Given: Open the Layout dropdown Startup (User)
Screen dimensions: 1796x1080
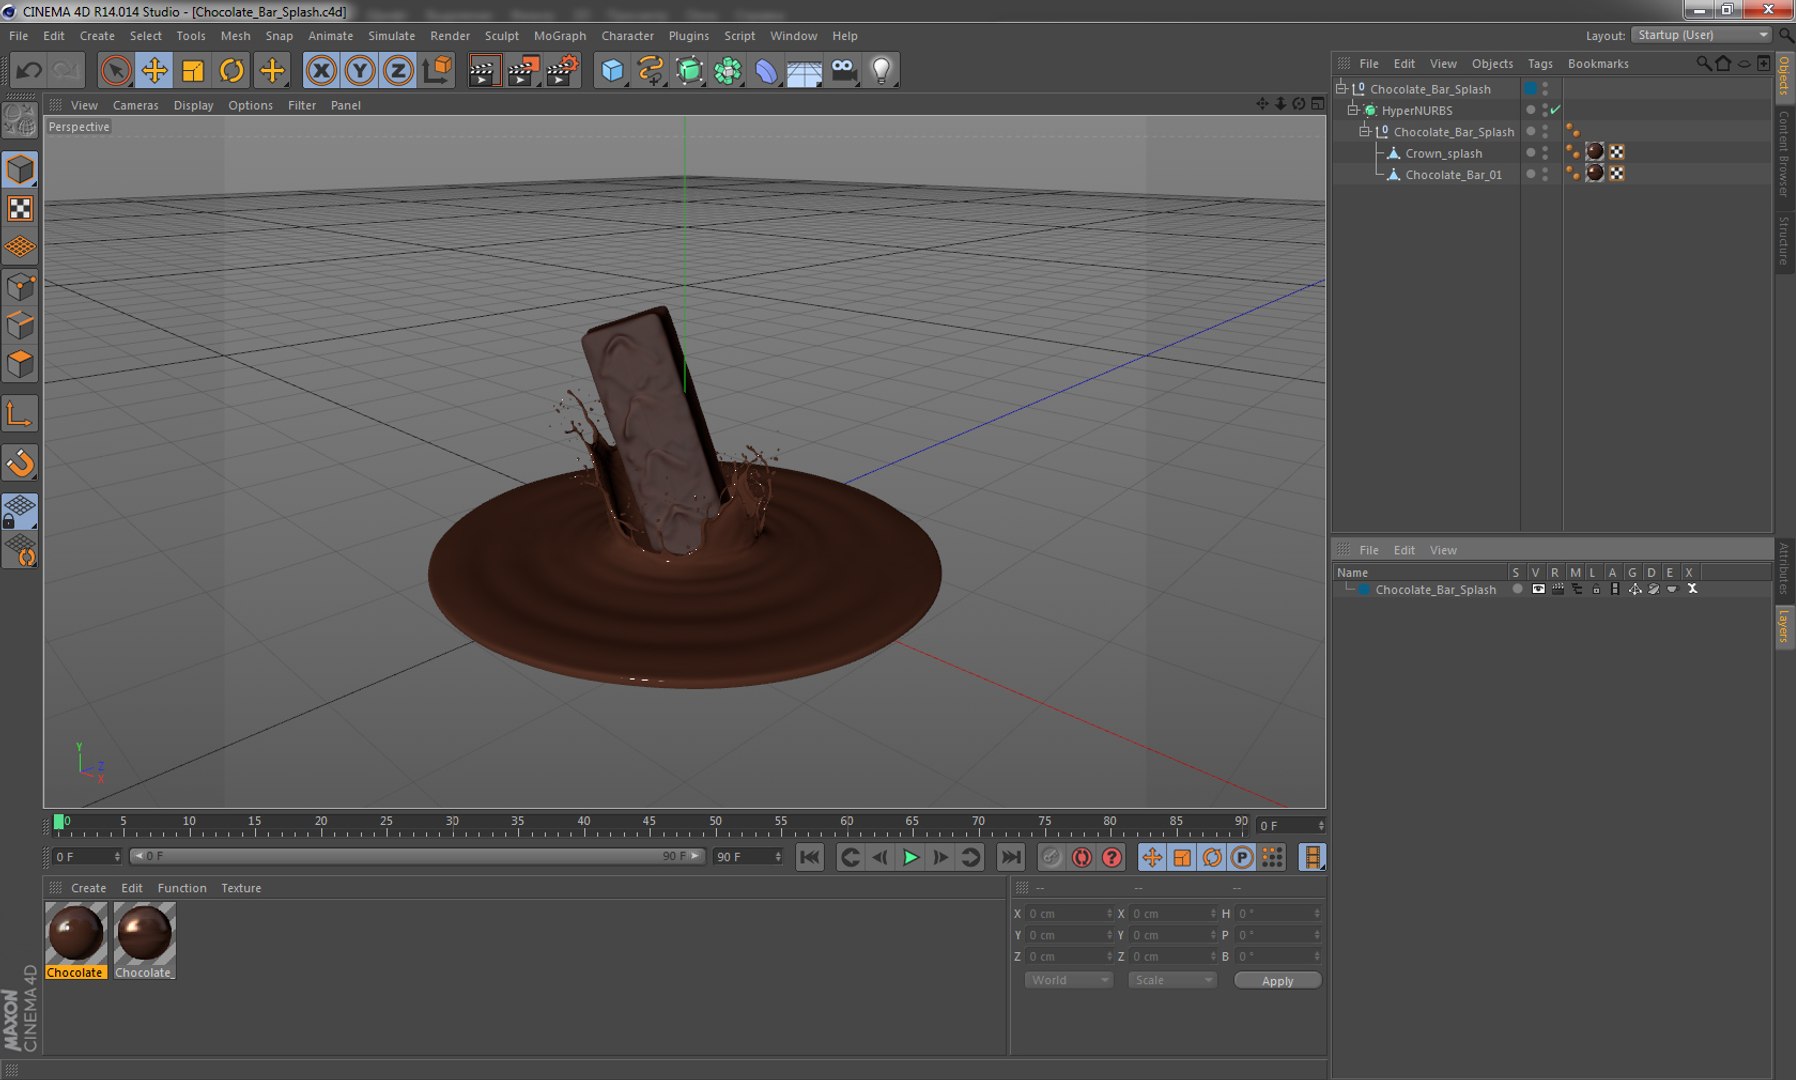Looking at the screenshot, I should click(x=1701, y=35).
